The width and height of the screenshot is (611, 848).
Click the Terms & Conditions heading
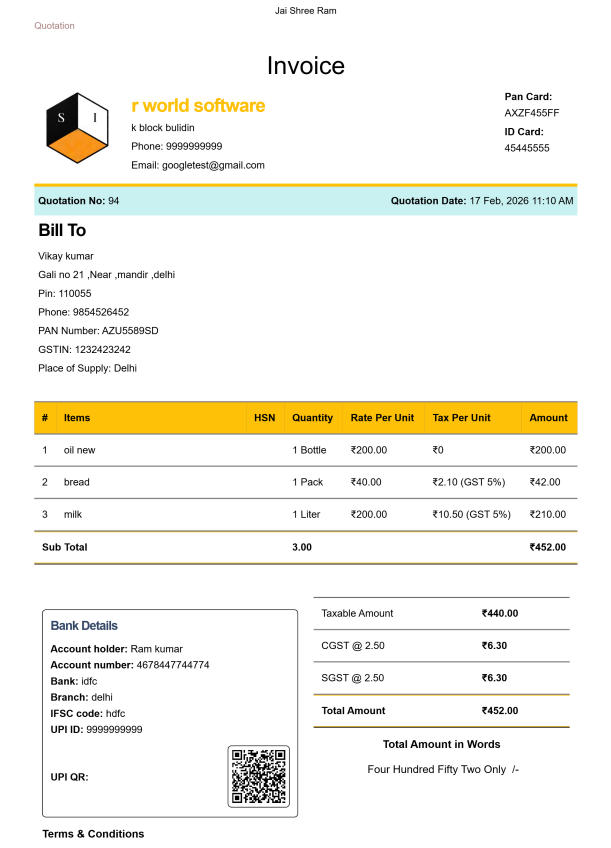[93, 834]
